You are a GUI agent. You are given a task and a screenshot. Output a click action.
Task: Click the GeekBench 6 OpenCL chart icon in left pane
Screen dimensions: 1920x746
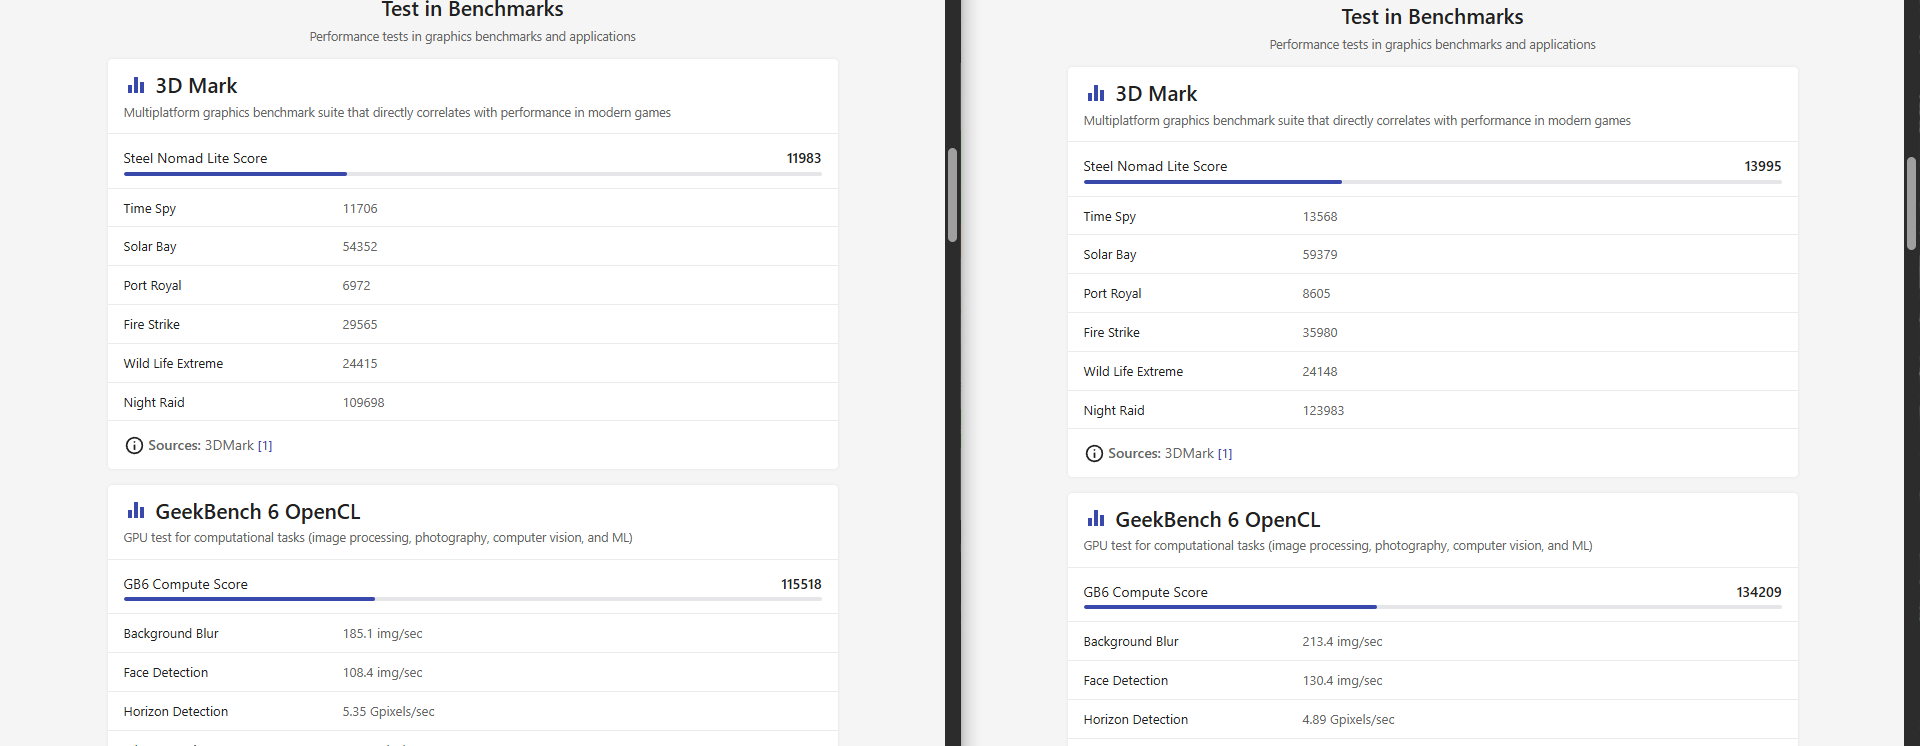tap(136, 511)
